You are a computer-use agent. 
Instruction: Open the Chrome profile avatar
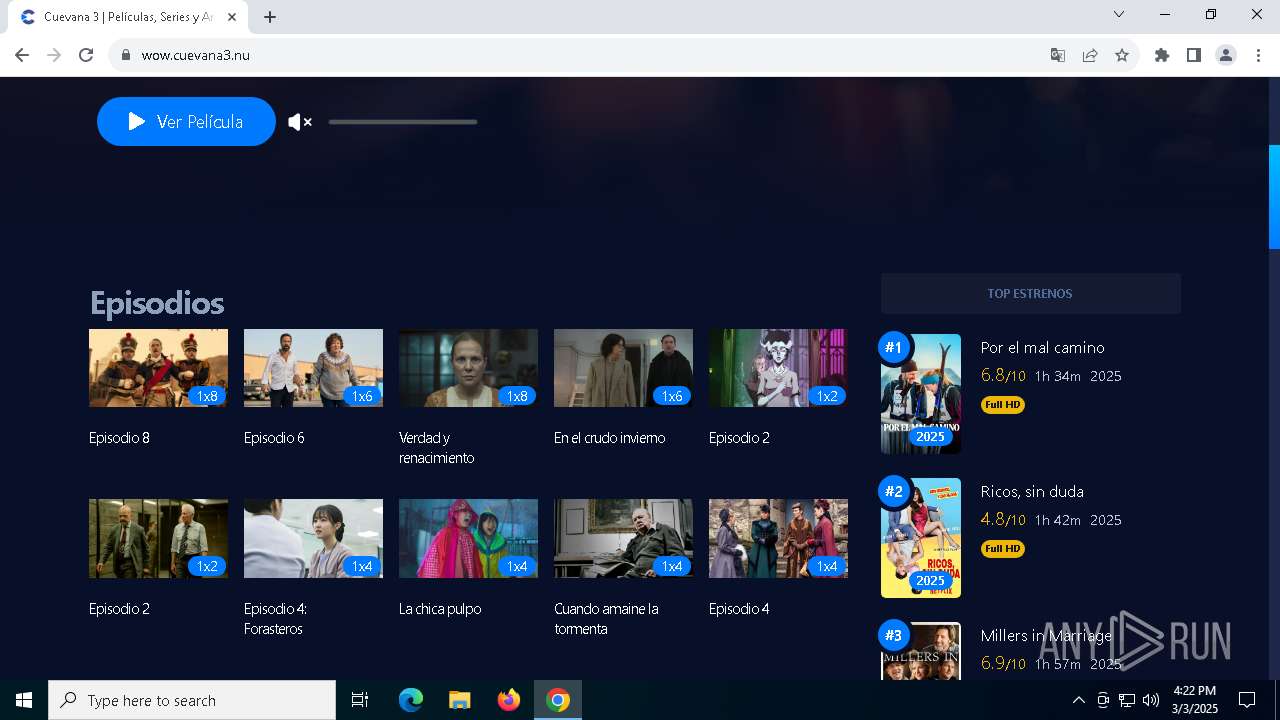1226,55
